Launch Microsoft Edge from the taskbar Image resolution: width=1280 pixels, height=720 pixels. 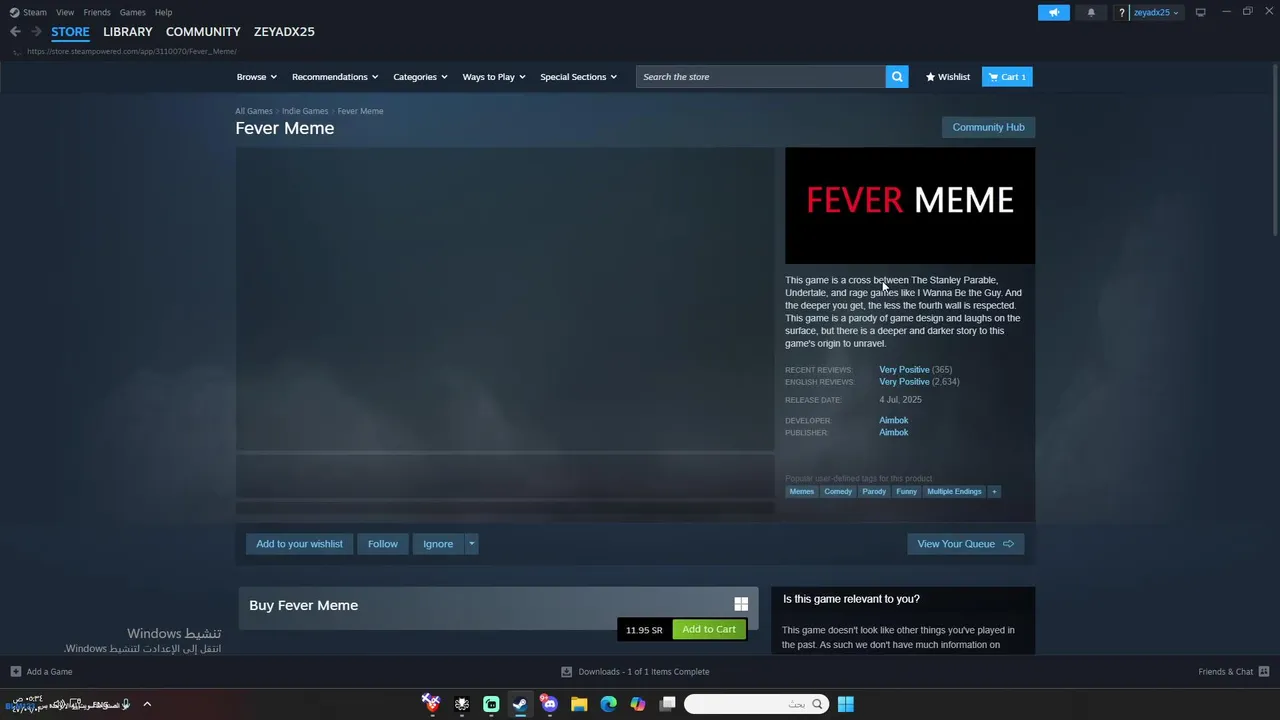pyautogui.click(x=608, y=704)
